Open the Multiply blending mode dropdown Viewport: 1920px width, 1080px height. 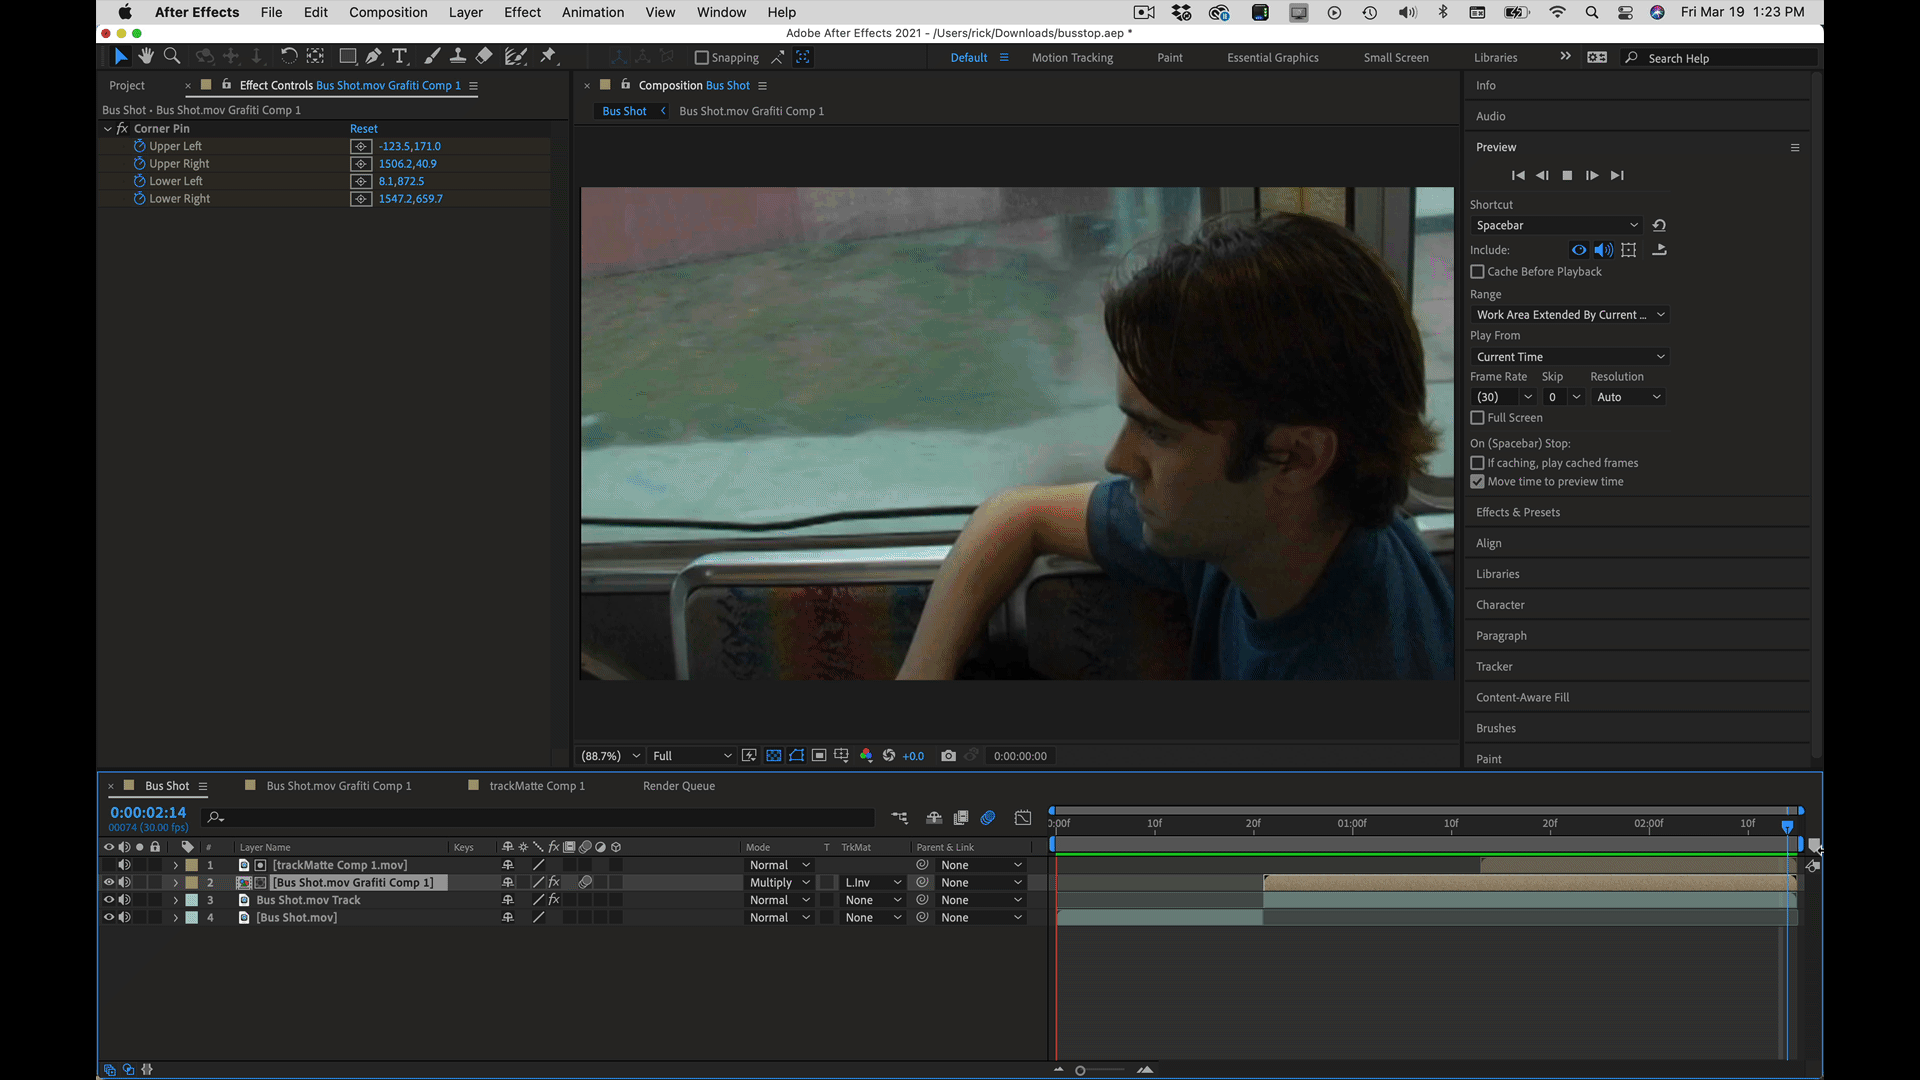point(779,883)
